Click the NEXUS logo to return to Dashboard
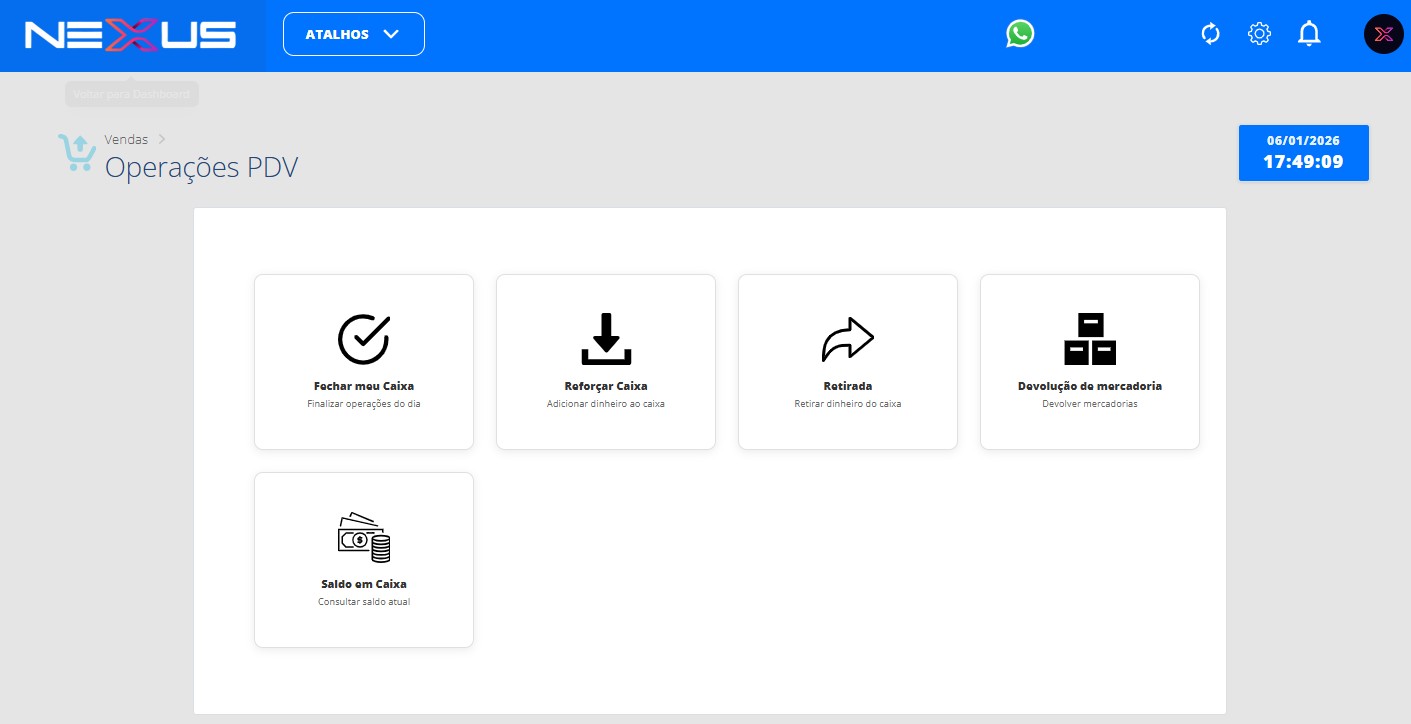 pyautogui.click(x=131, y=36)
